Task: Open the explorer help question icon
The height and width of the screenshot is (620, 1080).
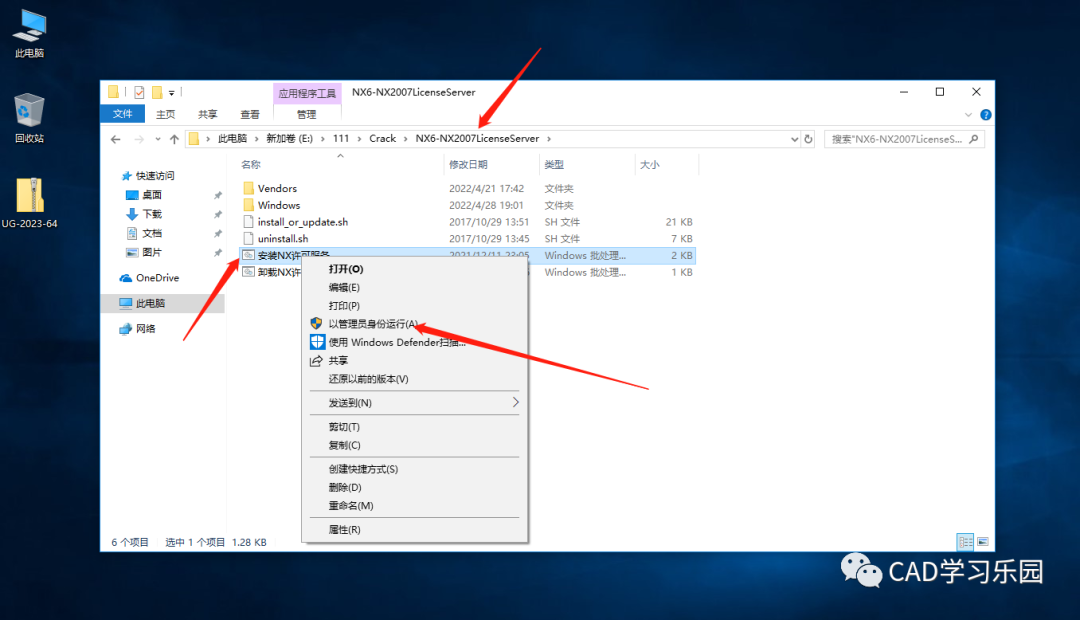Action: pyautogui.click(x=986, y=115)
